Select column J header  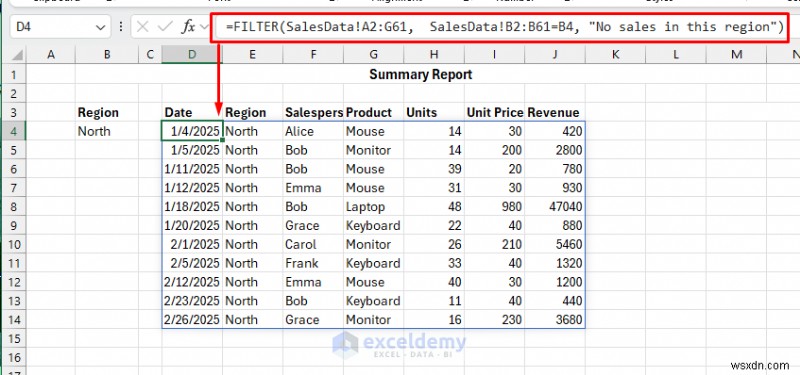[x=555, y=55]
